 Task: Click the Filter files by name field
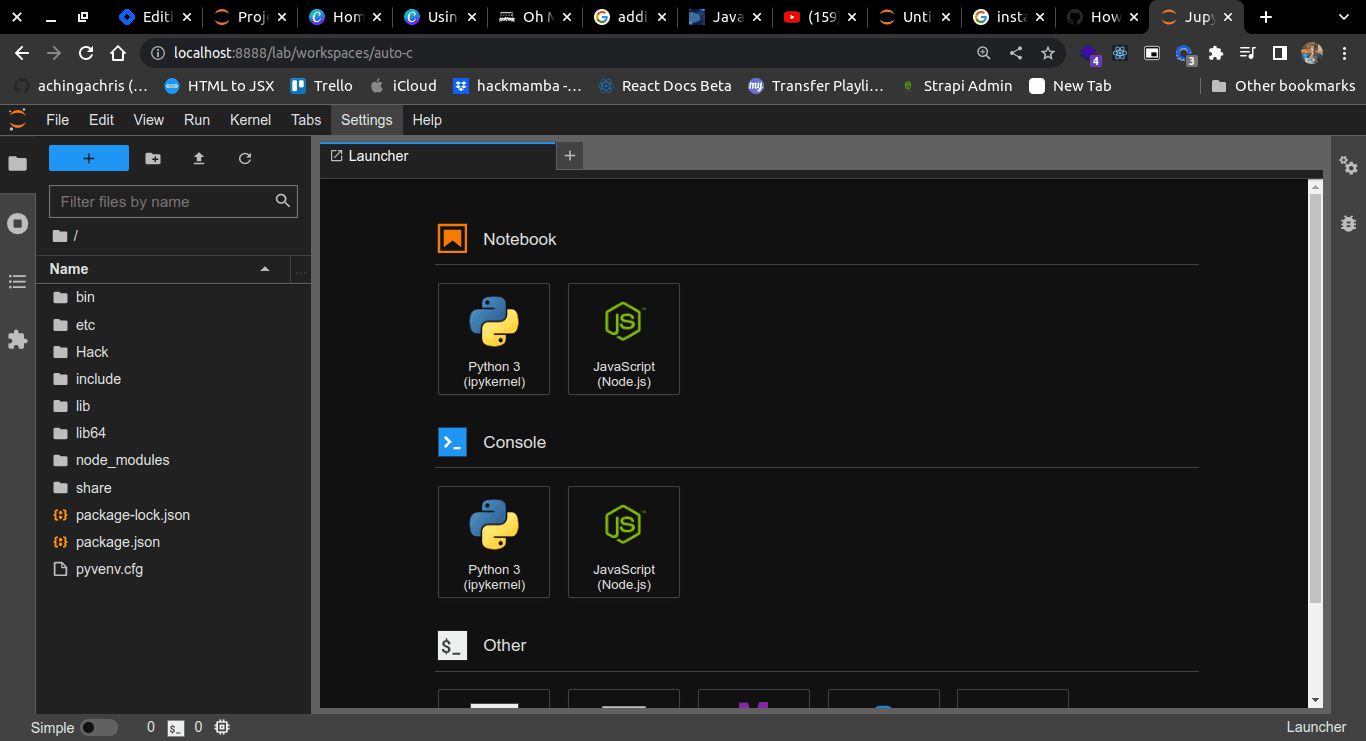[x=173, y=201]
